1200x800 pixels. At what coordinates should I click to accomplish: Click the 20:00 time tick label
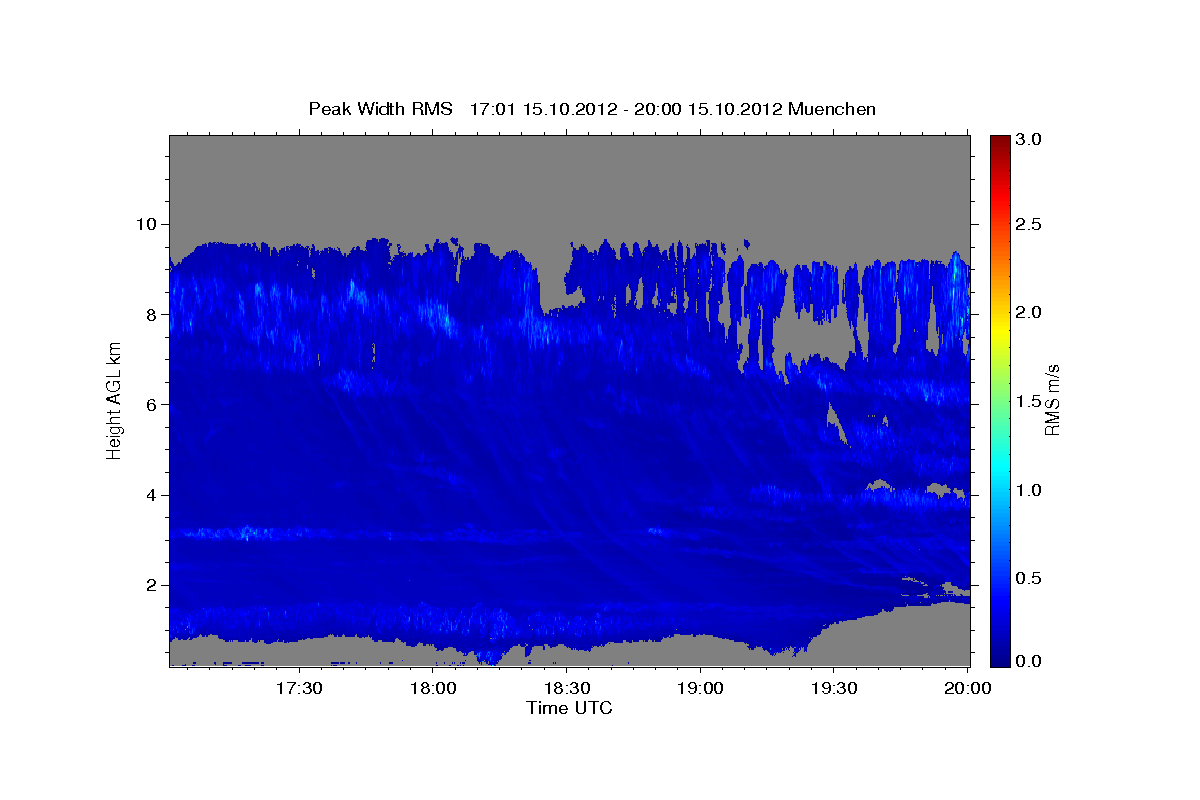[967, 689]
